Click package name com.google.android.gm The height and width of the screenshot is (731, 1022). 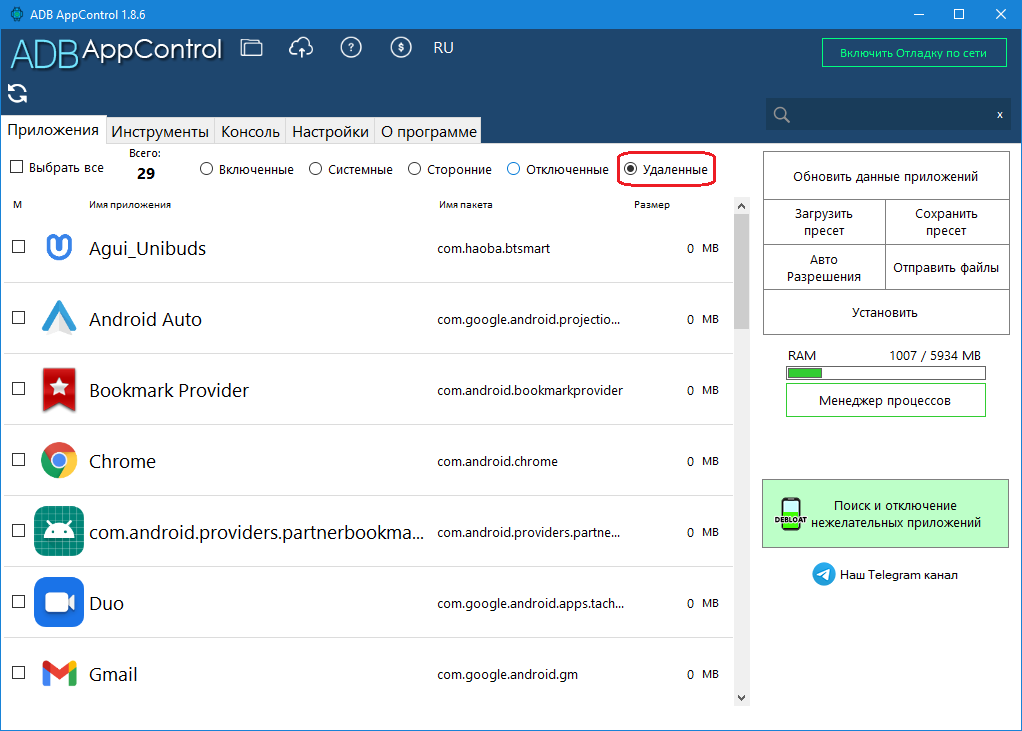pos(507,674)
